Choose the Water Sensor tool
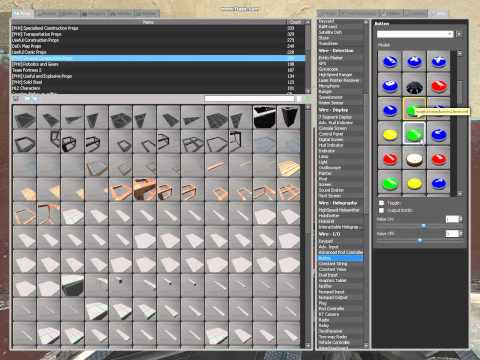 (x=339, y=103)
